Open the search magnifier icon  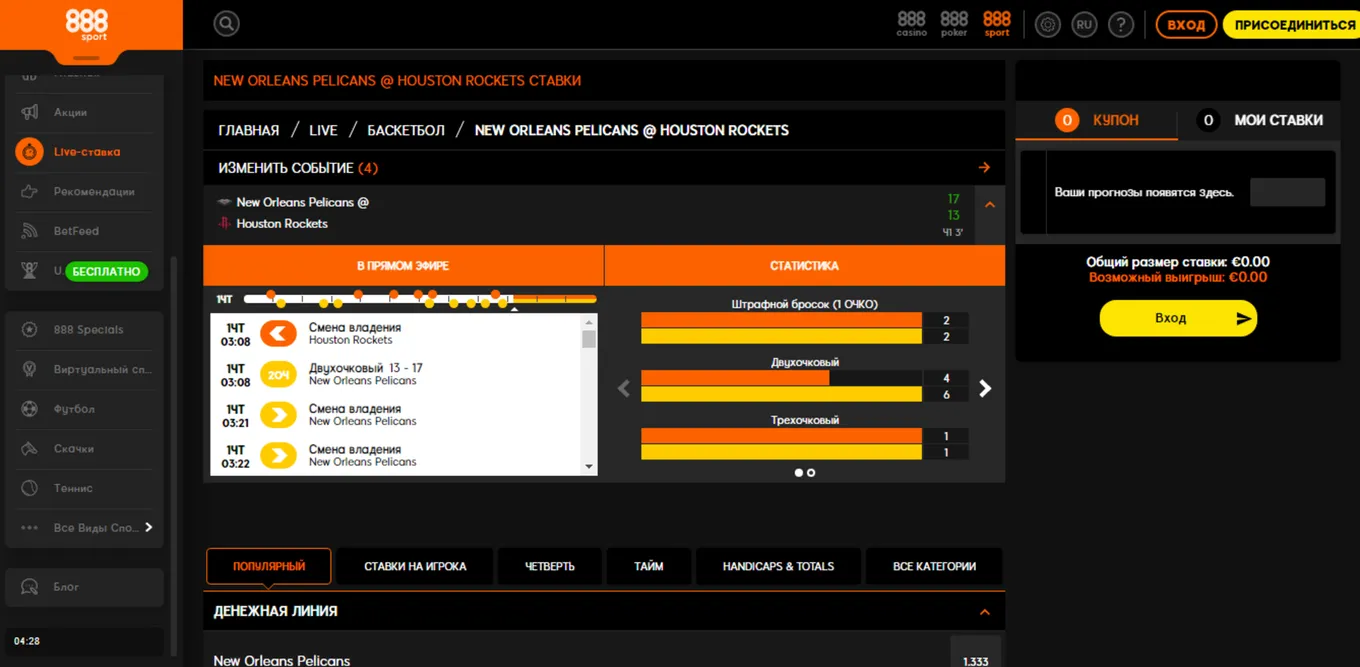pyautogui.click(x=227, y=24)
